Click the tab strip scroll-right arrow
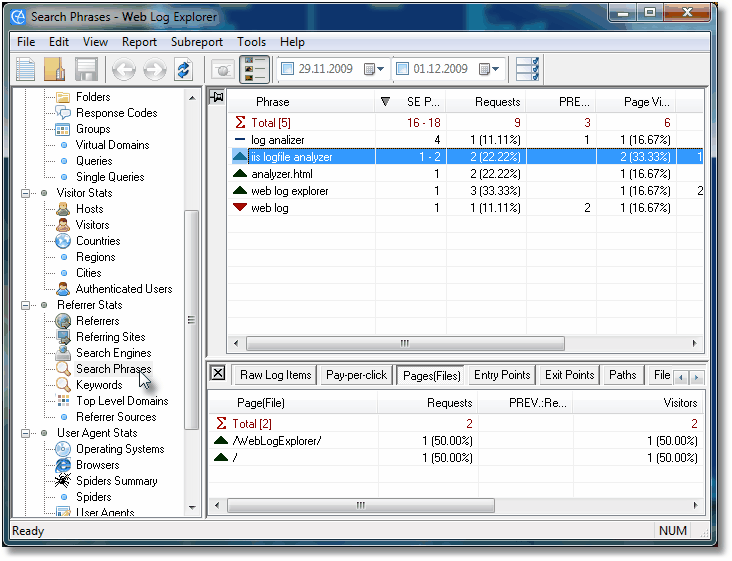This screenshot has width=732, height=561. point(697,377)
